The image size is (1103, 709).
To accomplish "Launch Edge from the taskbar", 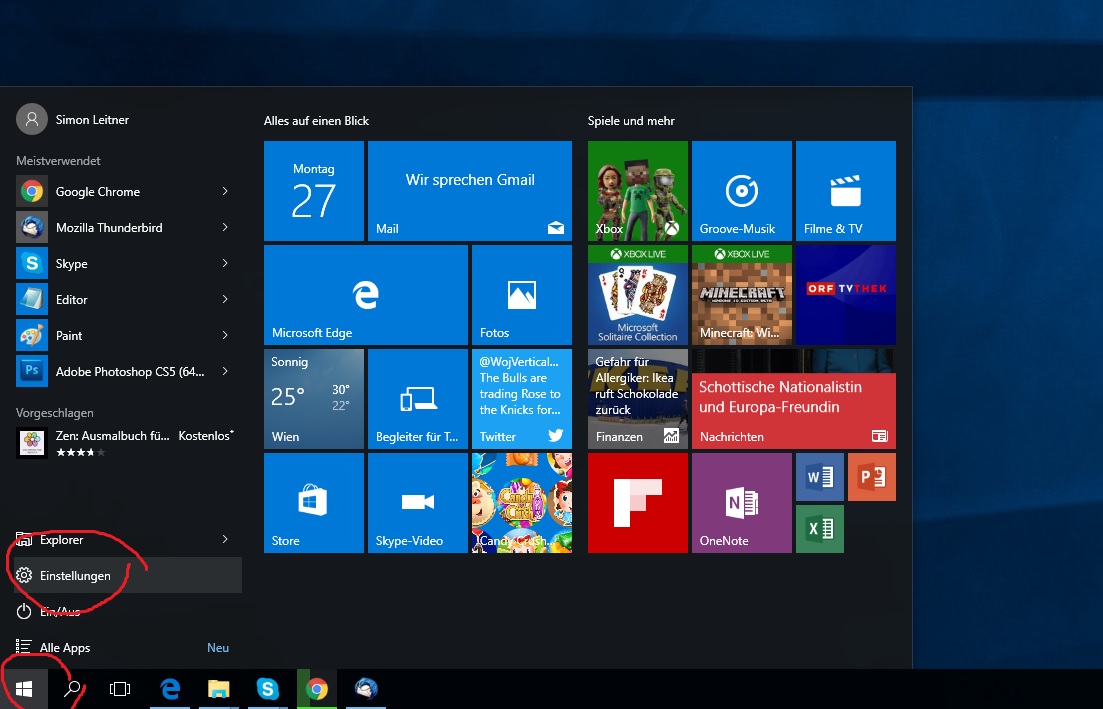I will pos(170,689).
